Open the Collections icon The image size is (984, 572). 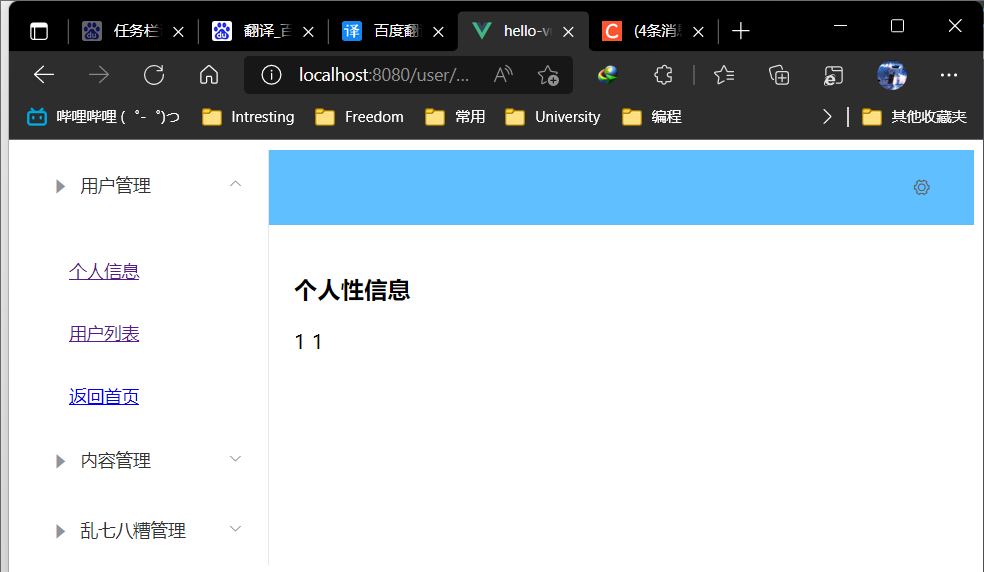click(x=779, y=75)
